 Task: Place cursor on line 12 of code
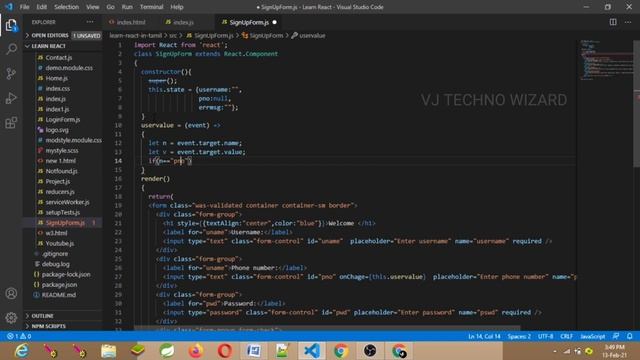coord(195,143)
